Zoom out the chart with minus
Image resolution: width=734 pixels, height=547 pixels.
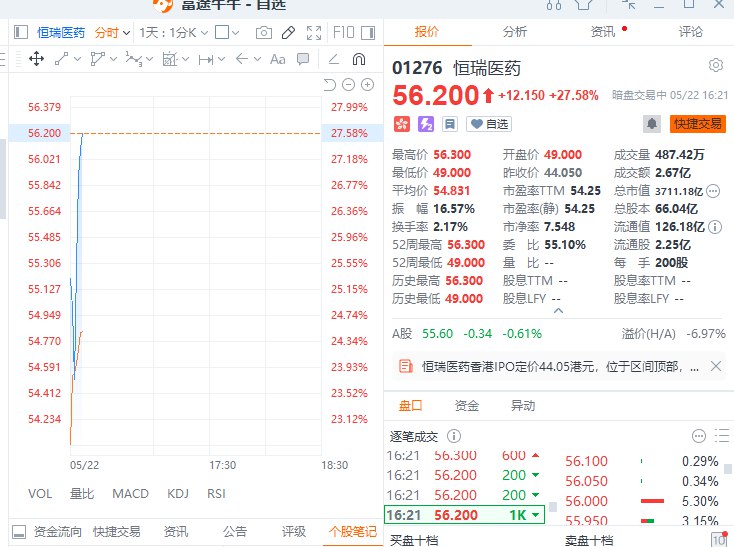348,85
